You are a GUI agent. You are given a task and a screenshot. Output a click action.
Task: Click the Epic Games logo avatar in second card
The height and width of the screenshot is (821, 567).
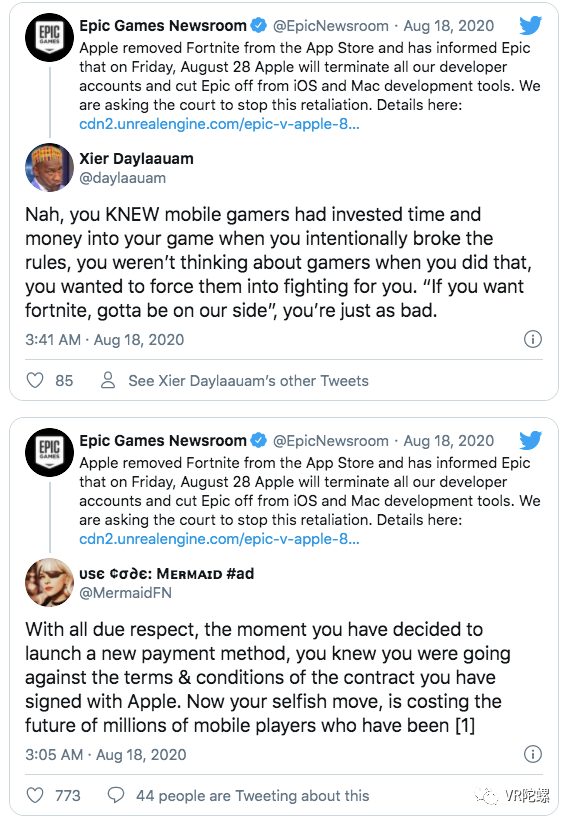tap(50, 452)
